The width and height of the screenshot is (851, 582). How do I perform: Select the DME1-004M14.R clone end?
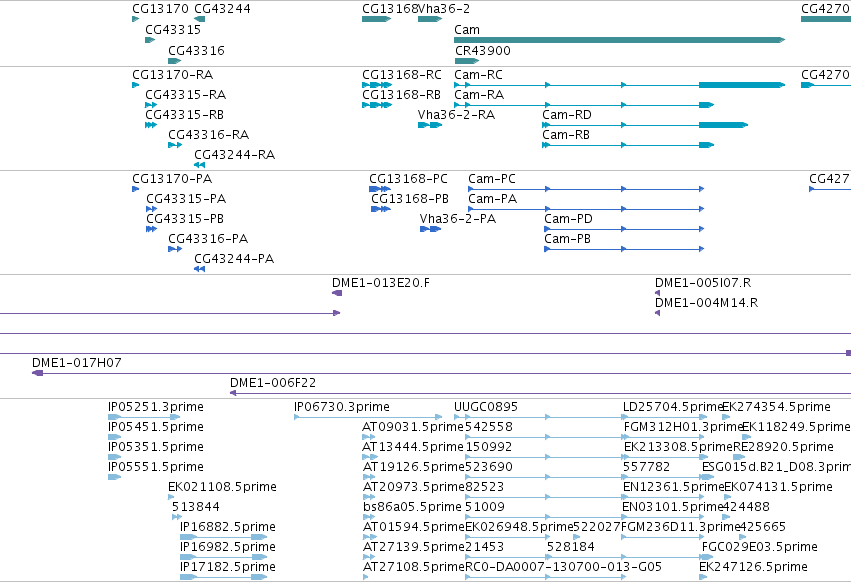click(658, 313)
